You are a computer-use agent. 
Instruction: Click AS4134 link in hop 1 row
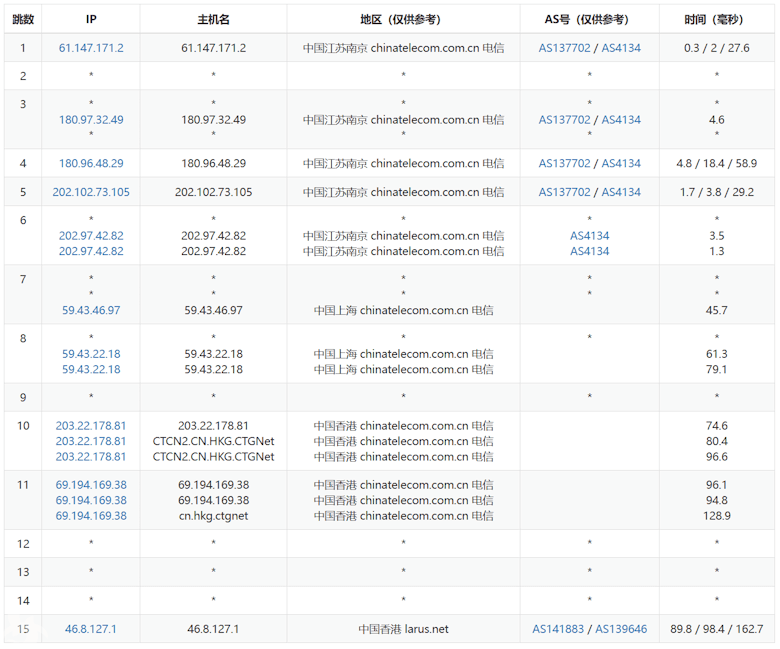621,48
